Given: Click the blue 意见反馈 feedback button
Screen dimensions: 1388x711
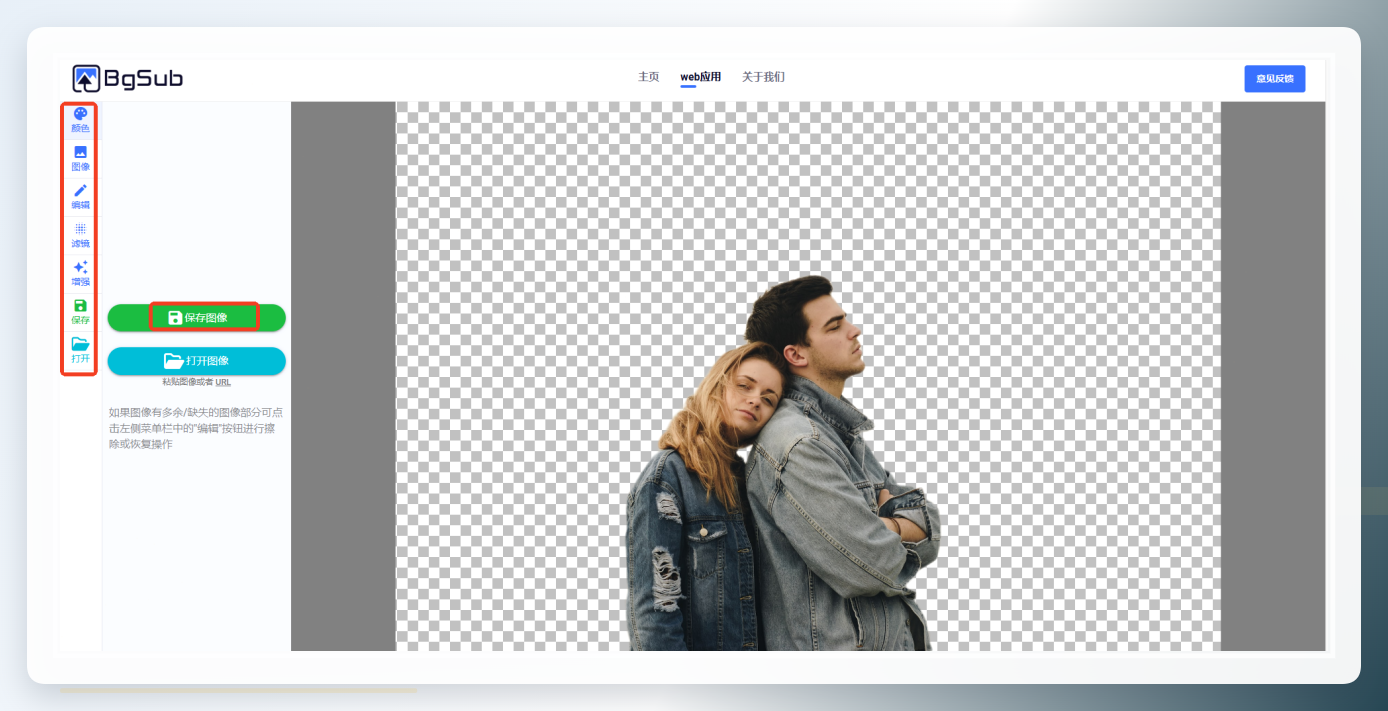Looking at the screenshot, I should pyautogui.click(x=1275, y=79).
